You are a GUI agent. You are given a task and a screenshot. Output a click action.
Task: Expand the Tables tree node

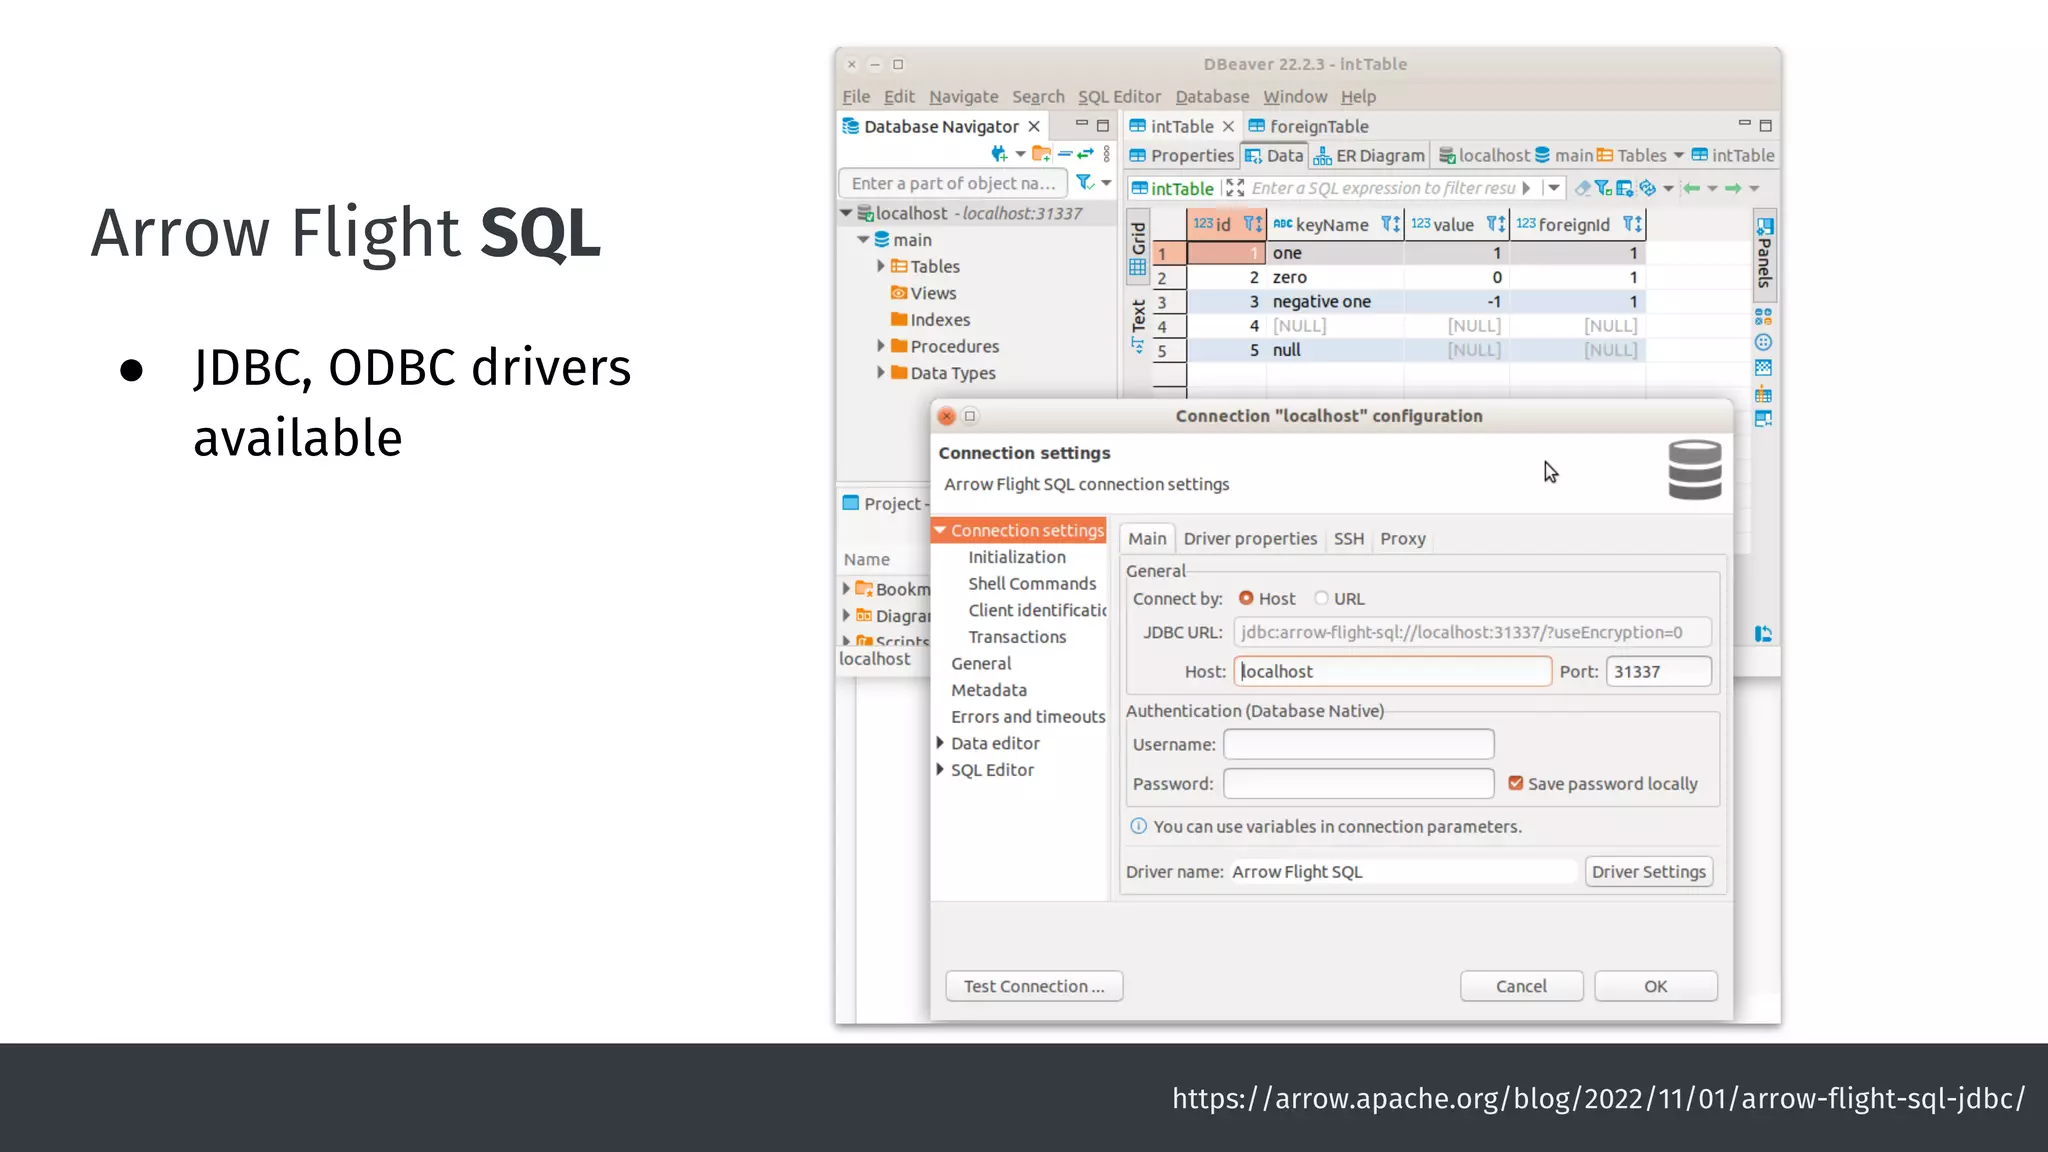(881, 266)
